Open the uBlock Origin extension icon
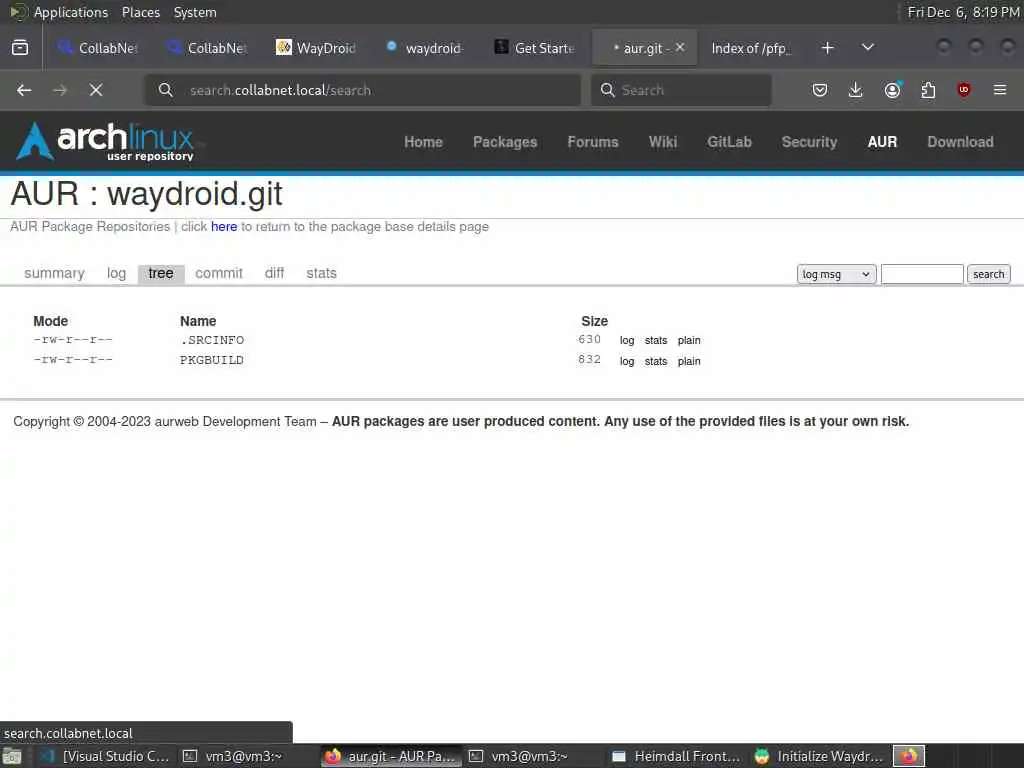This screenshot has height=768, width=1024. [964, 90]
